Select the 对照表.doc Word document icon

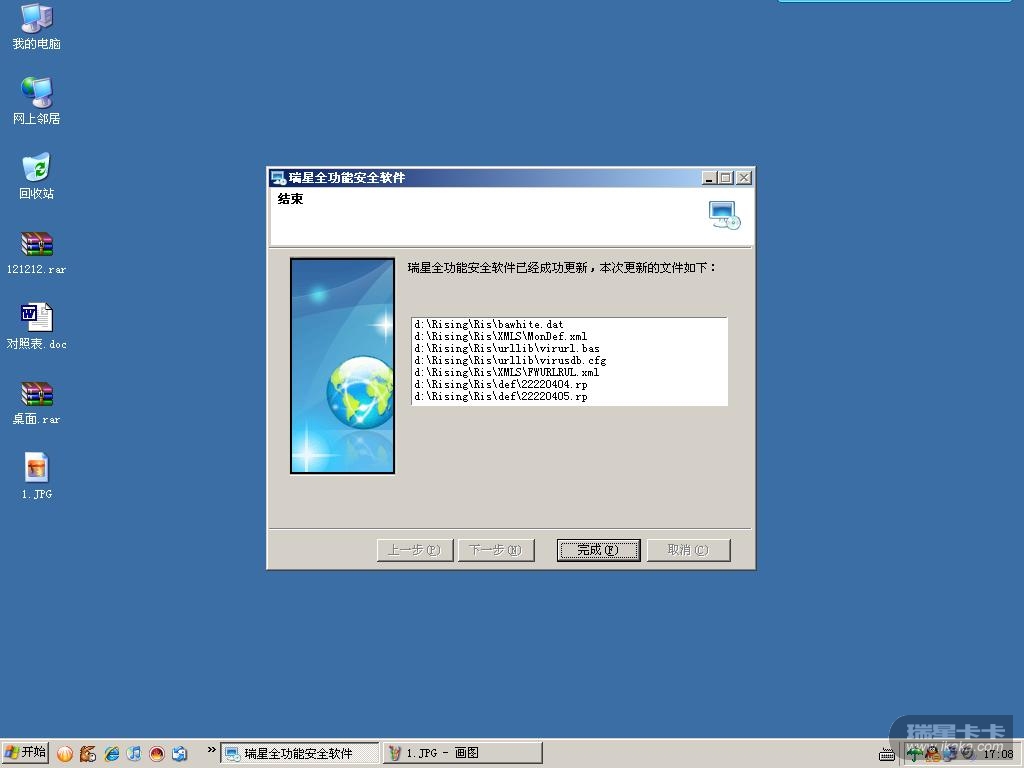point(37,327)
